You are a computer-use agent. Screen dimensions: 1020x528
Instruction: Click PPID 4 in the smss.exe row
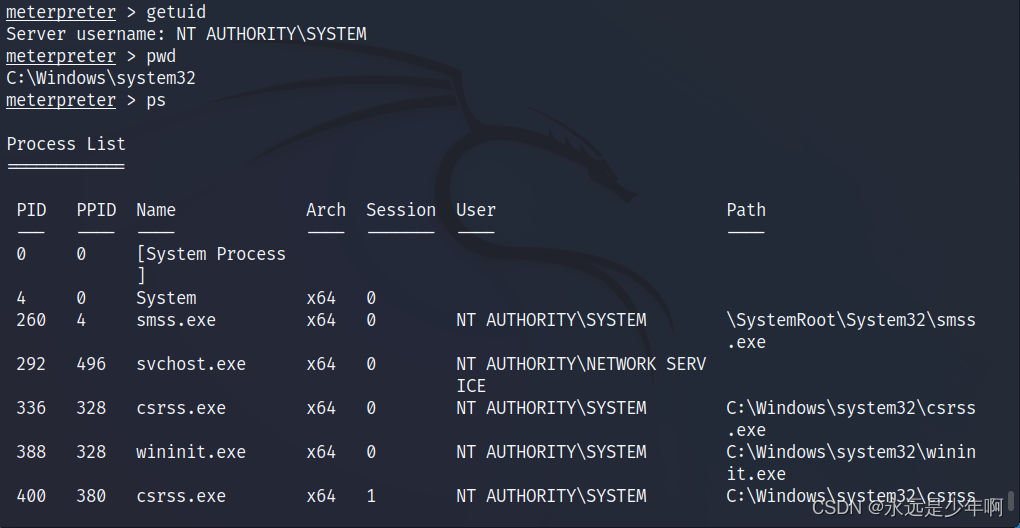coord(81,321)
